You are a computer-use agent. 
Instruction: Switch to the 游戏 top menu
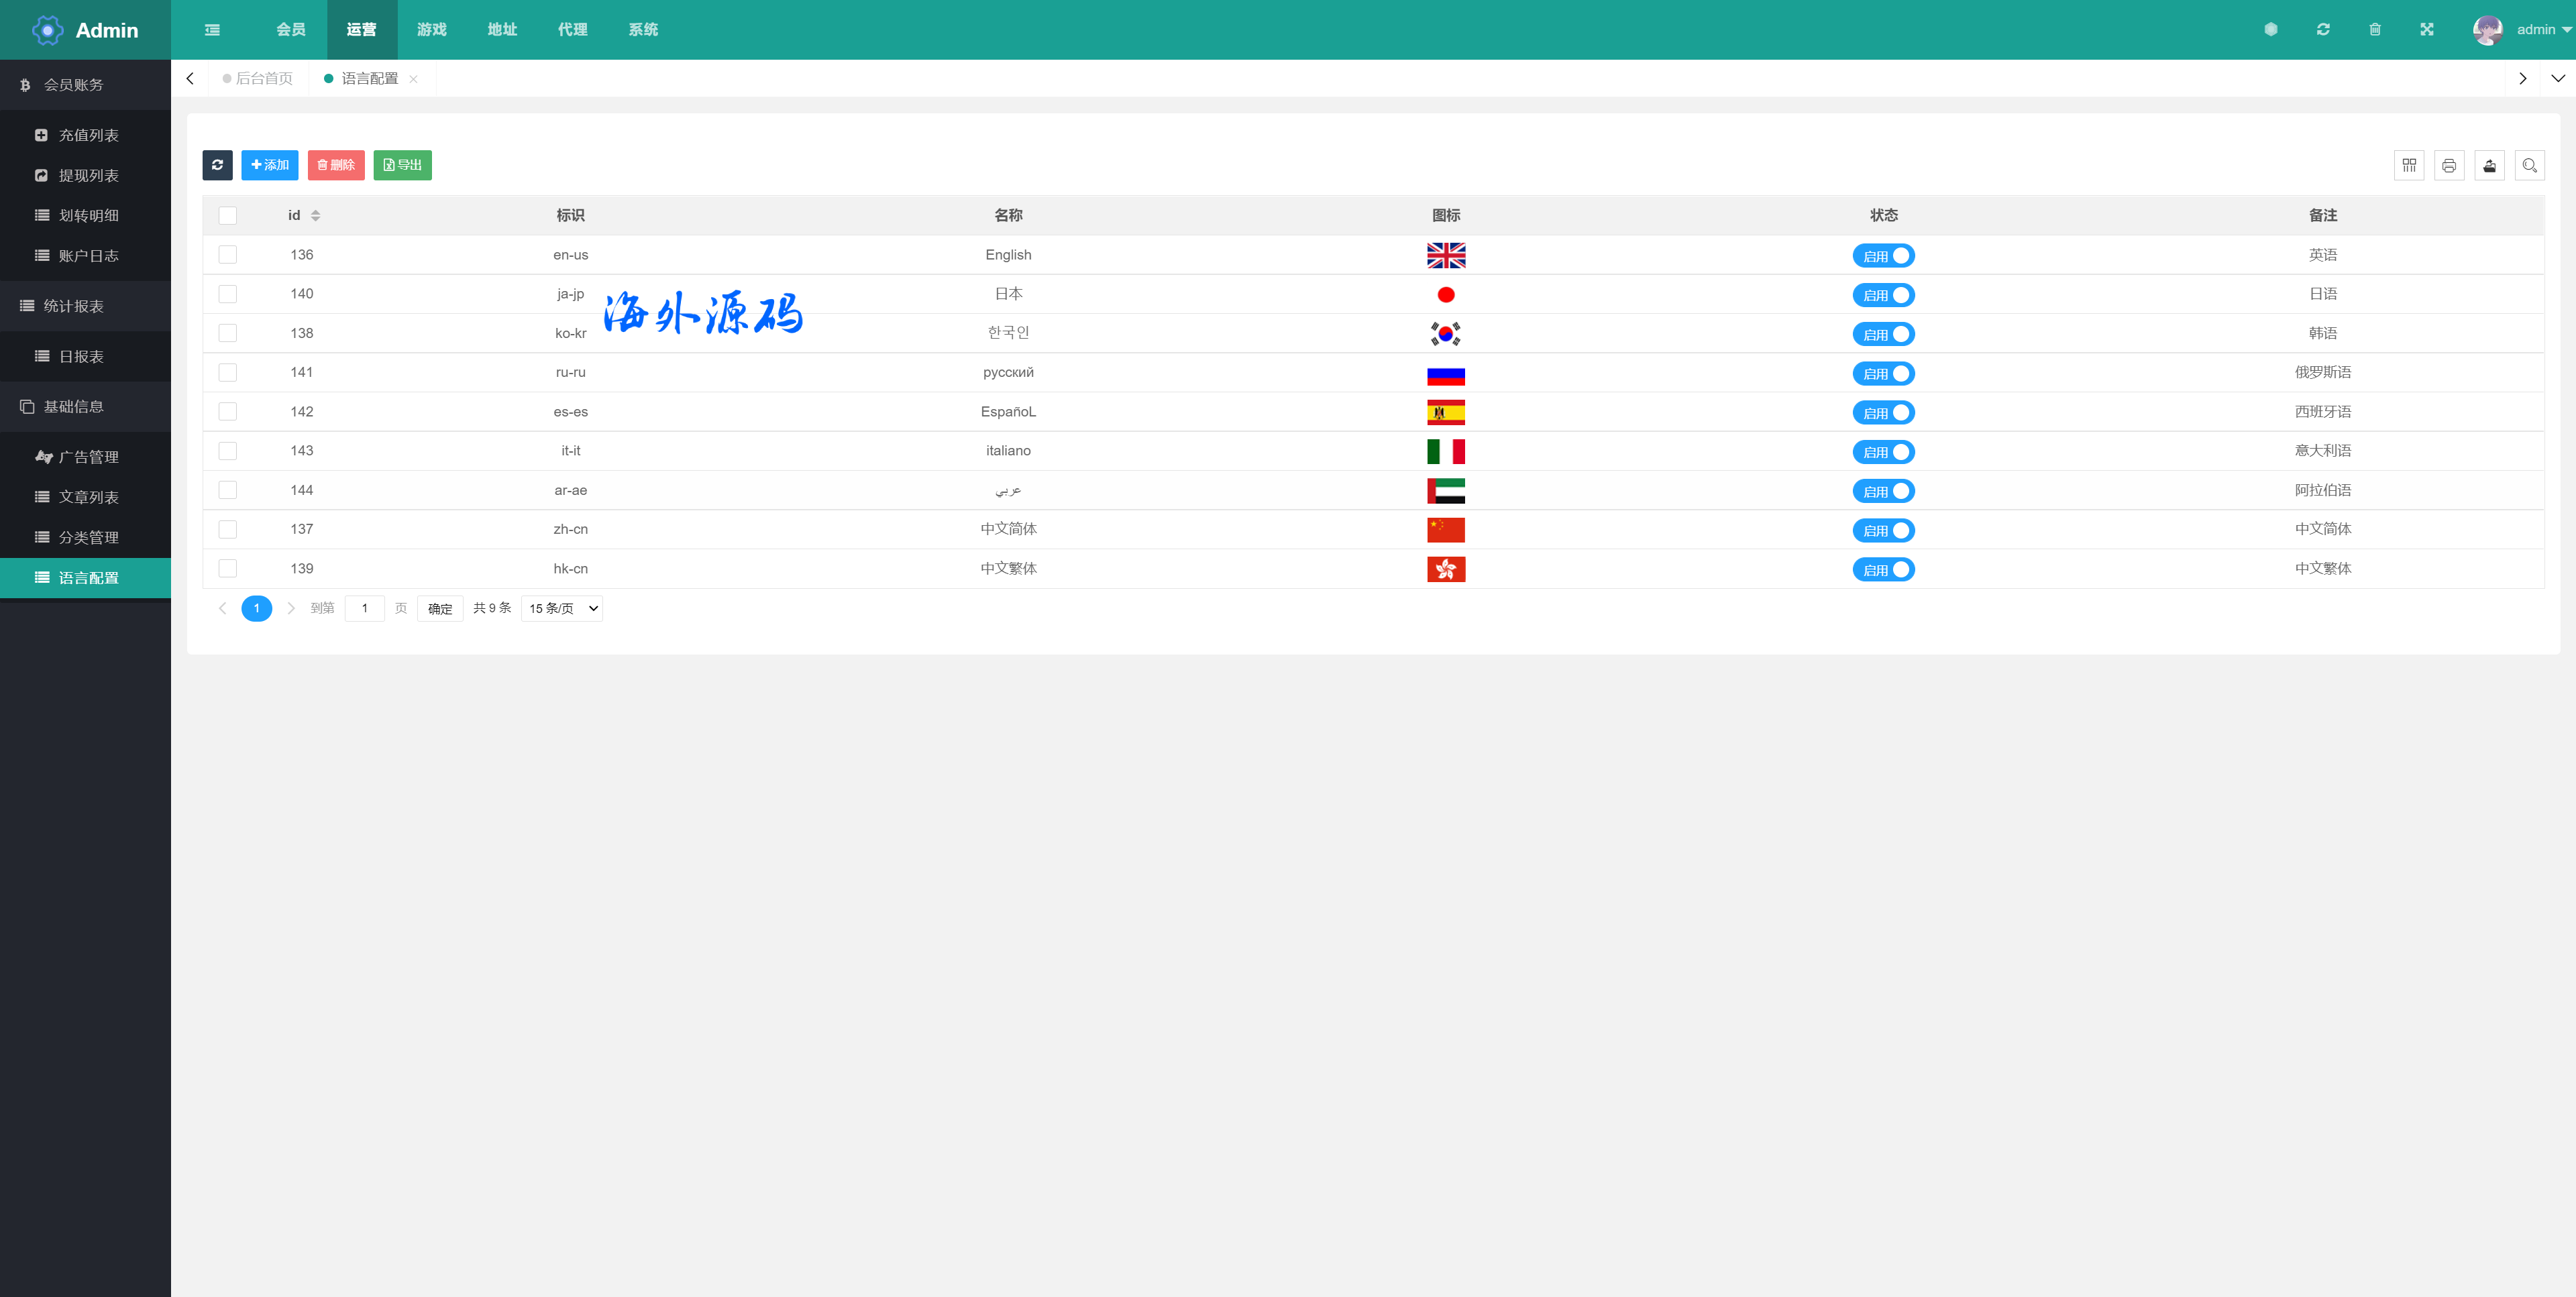(432, 30)
